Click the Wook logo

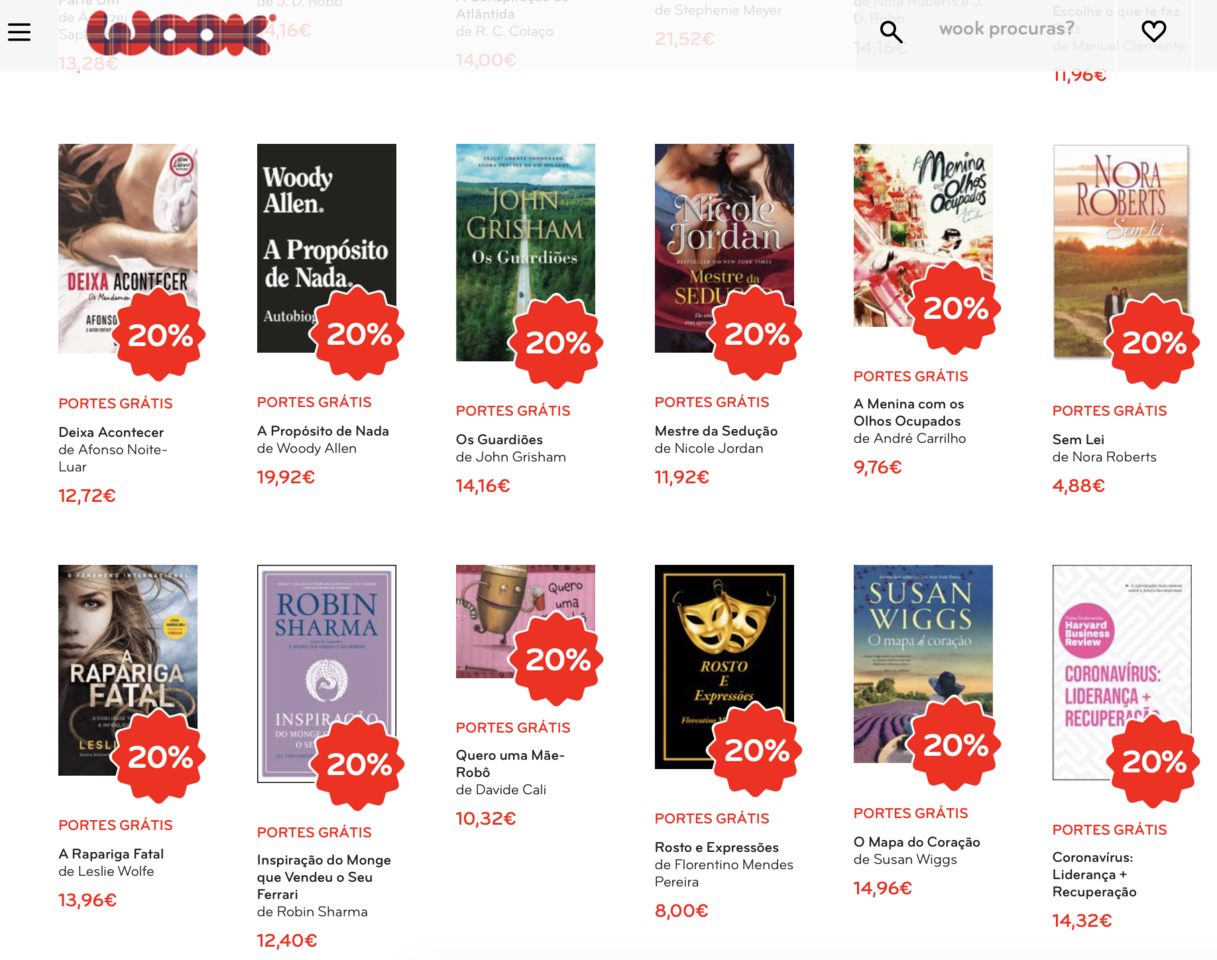tap(180, 32)
